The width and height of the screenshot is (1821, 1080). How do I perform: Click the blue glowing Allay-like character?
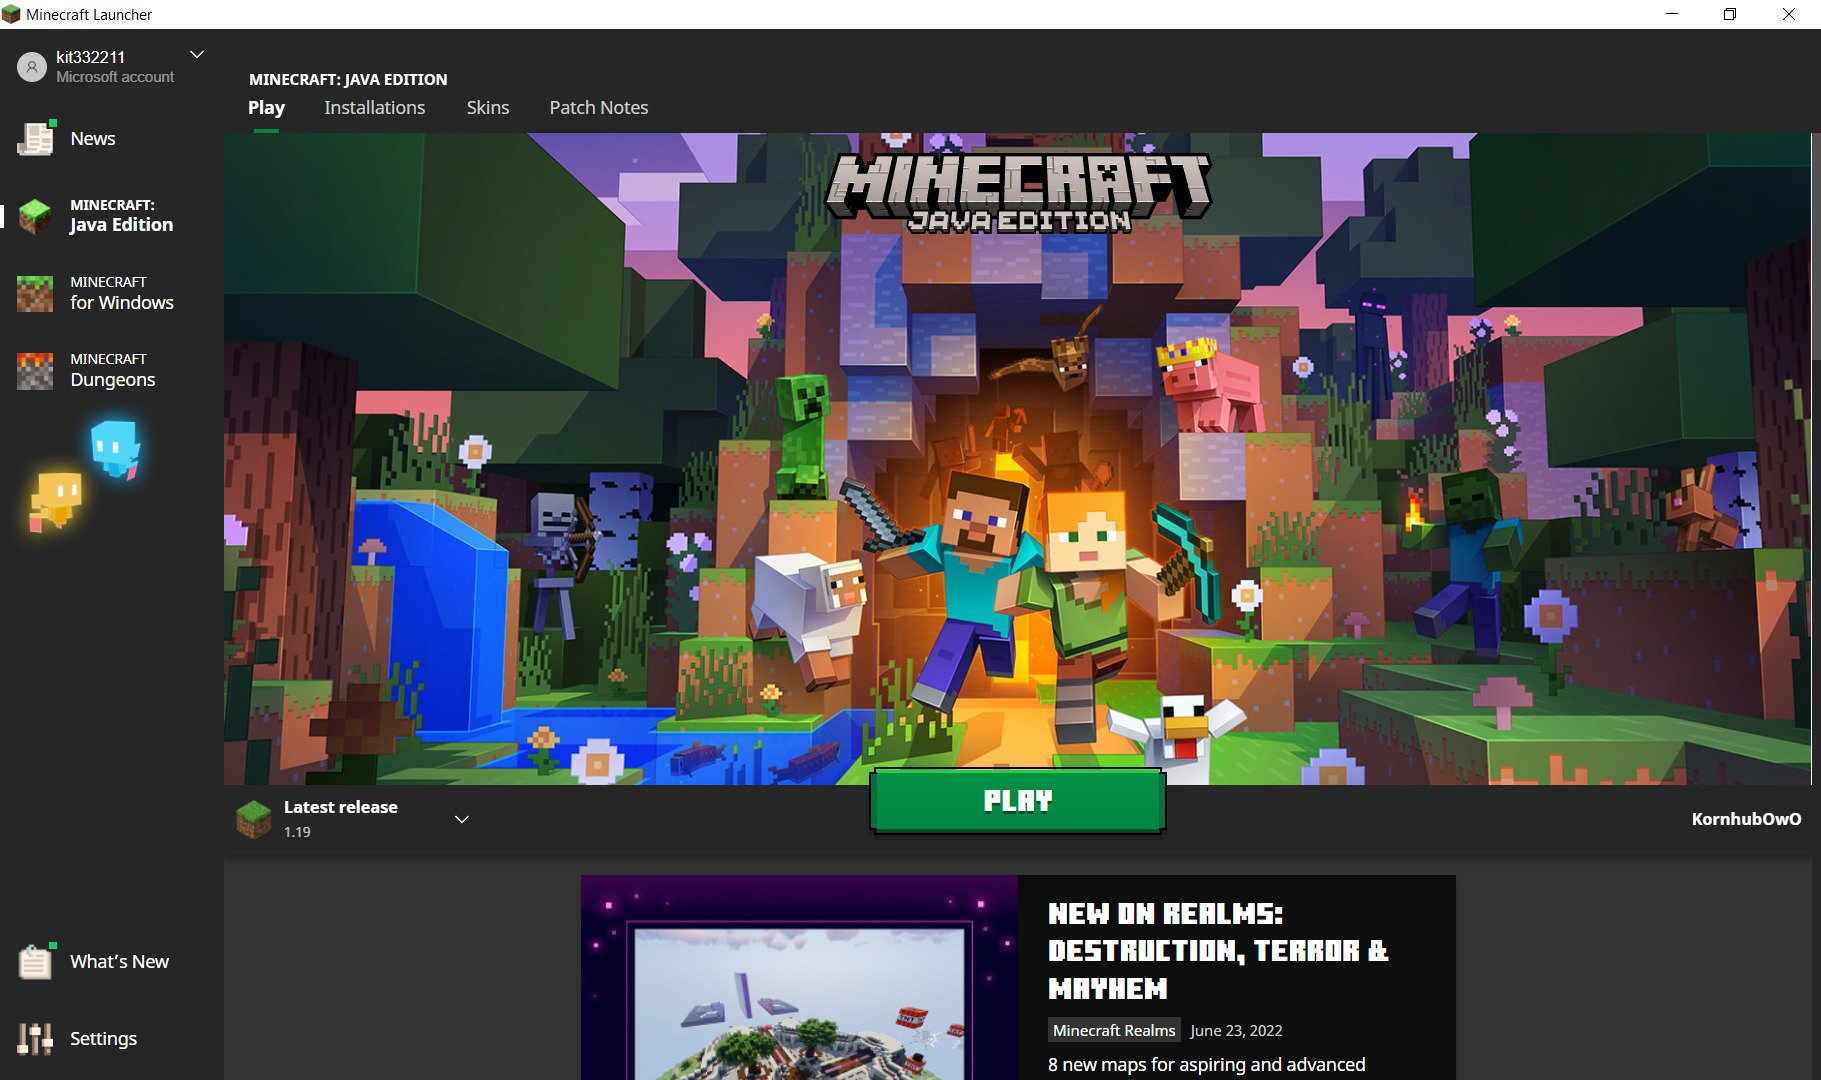tap(116, 448)
